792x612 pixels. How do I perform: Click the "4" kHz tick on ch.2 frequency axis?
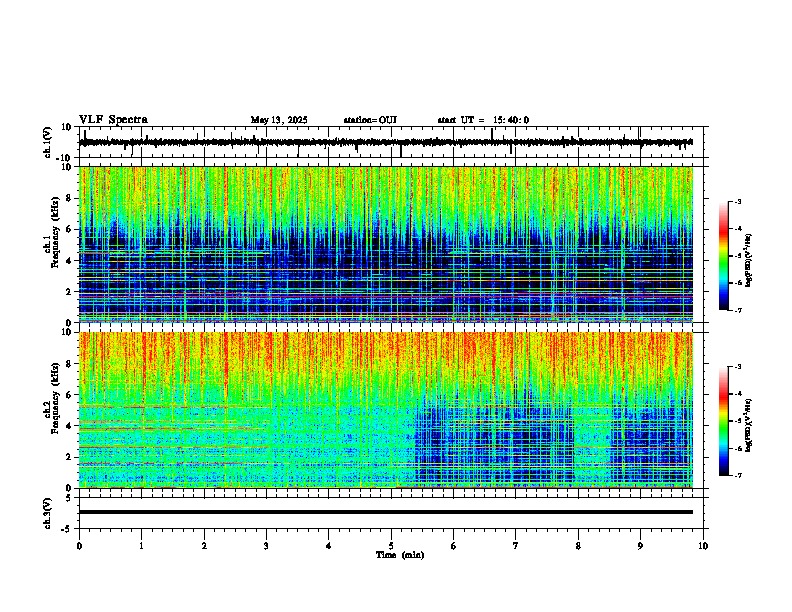point(70,426)
